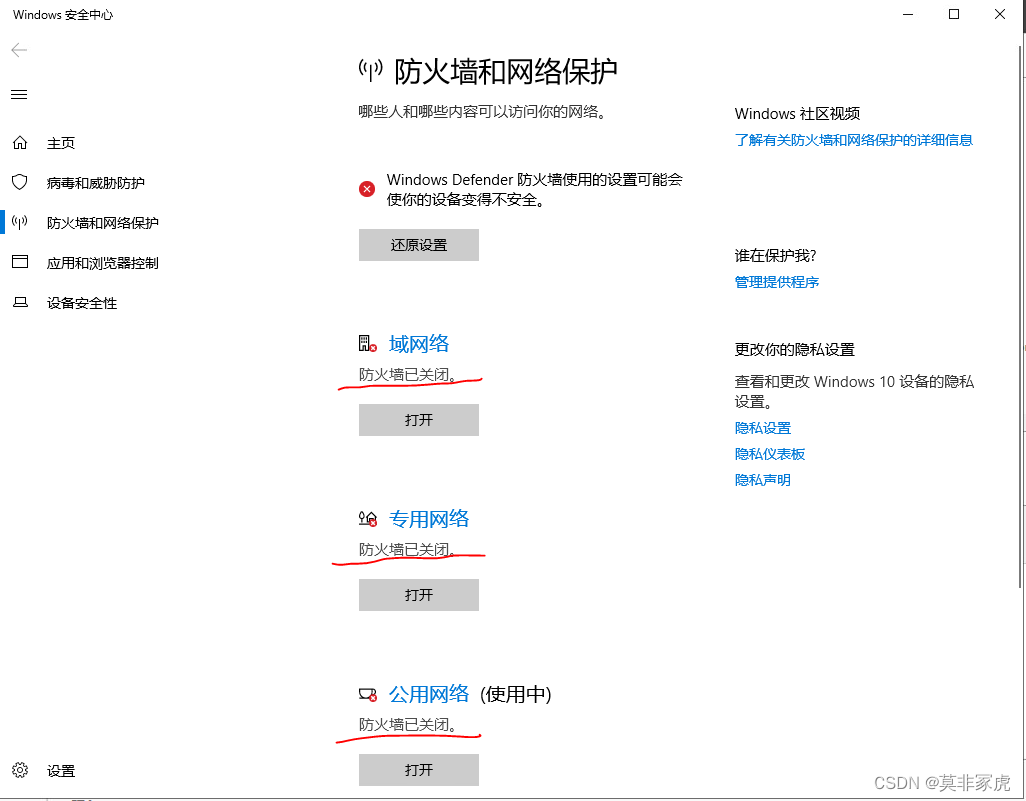
Task: Open 了解有关防火墙和网络保护的详细信息 link
Action: 853,140
